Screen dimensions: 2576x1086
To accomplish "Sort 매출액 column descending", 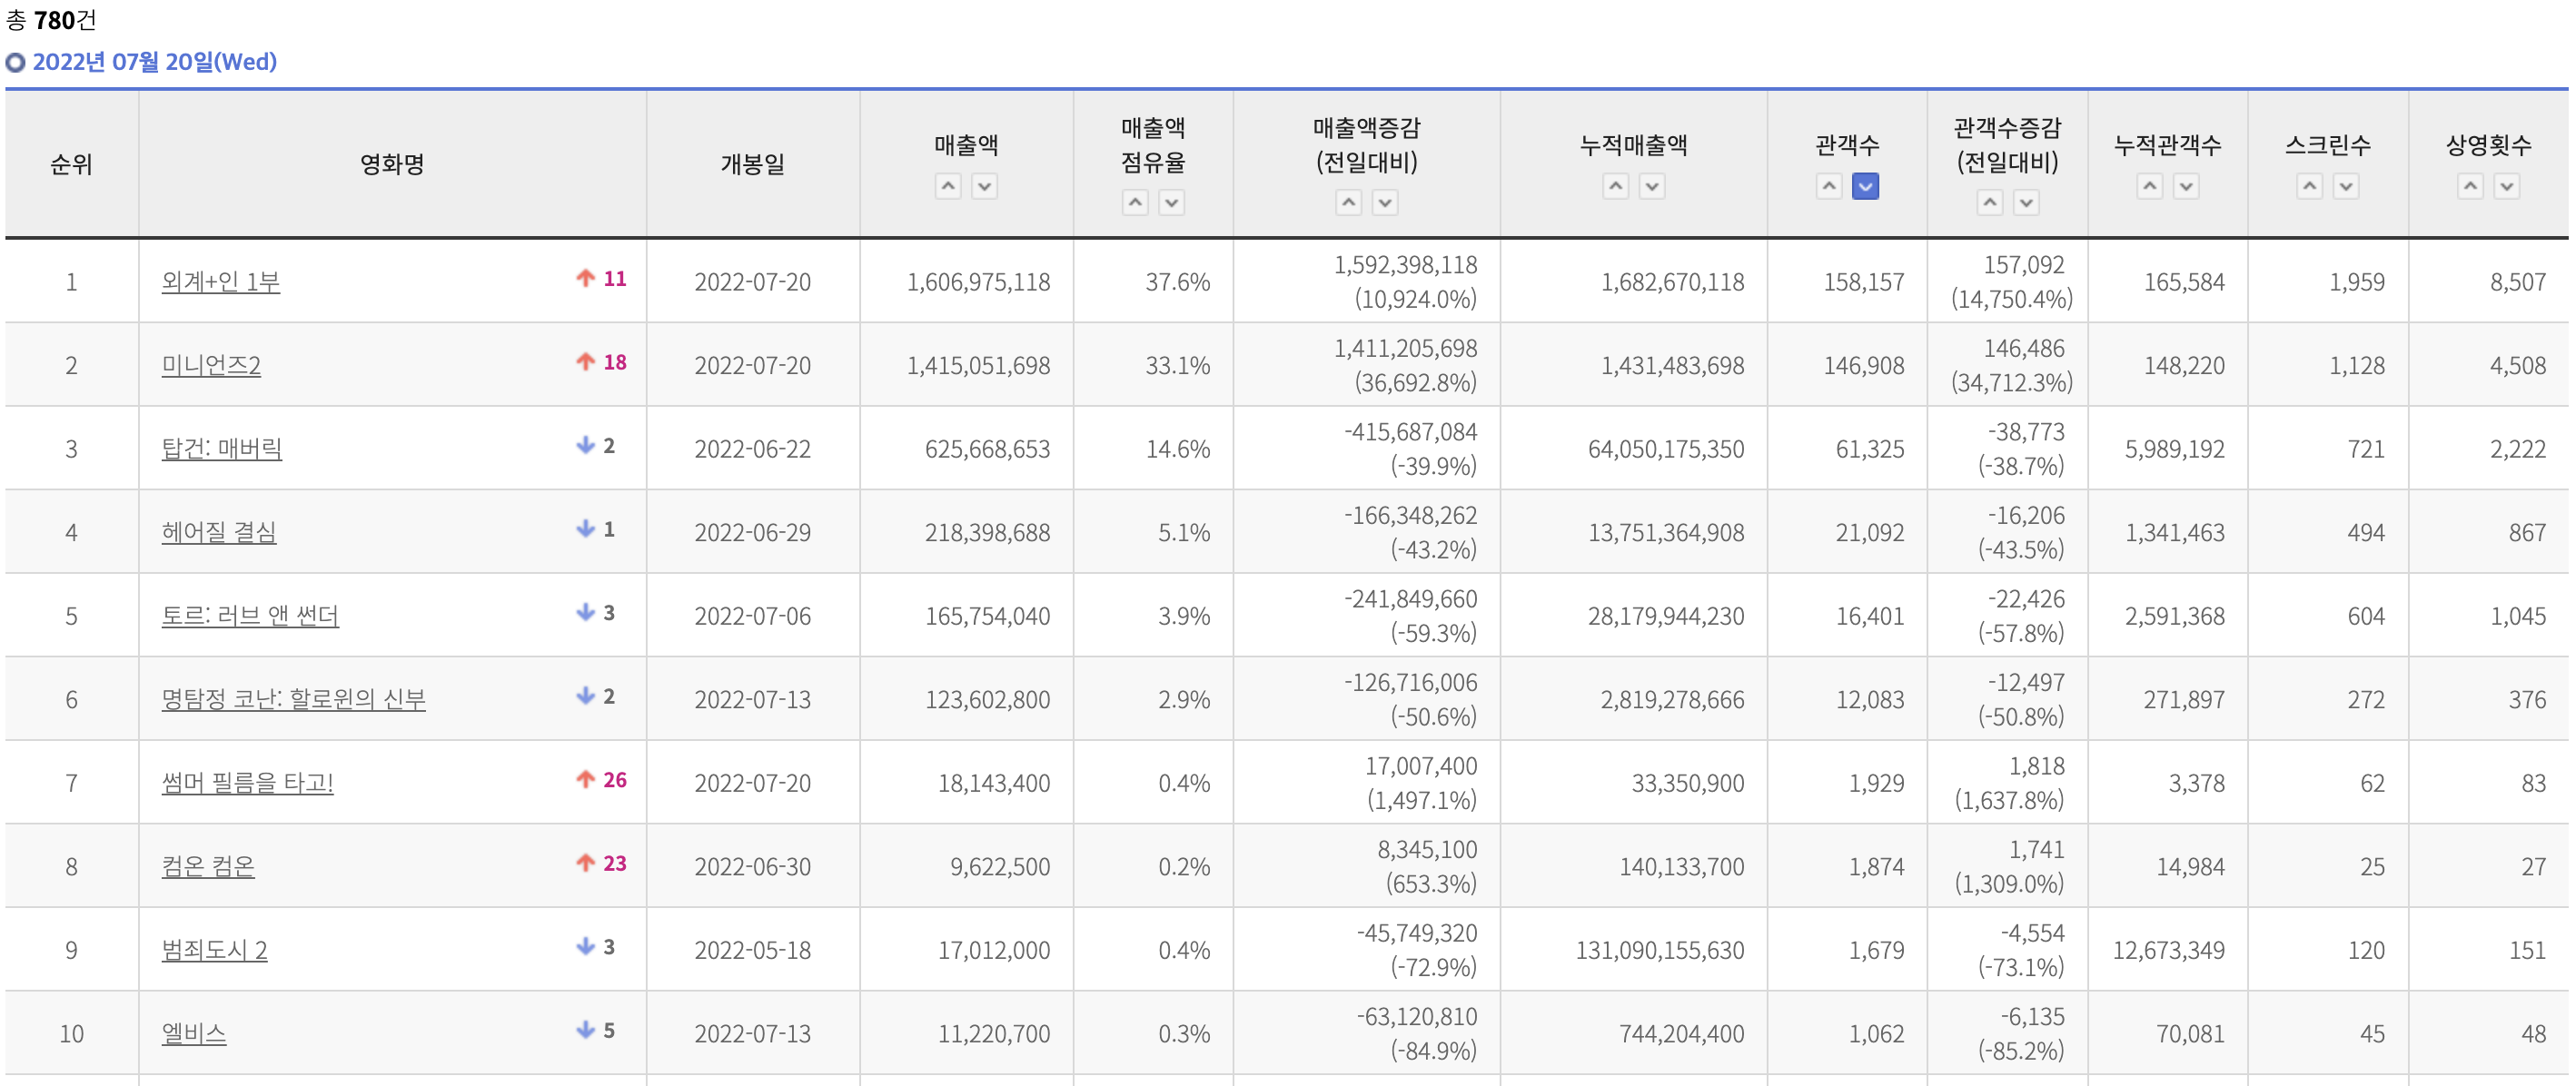I will click(x=984, y=186).
